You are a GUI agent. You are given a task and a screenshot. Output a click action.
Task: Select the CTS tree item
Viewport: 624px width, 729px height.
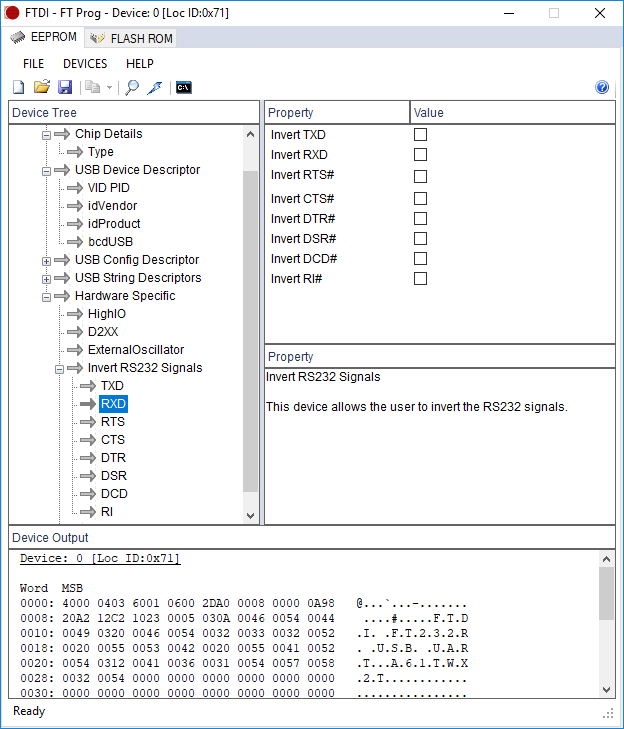(113, 440)
